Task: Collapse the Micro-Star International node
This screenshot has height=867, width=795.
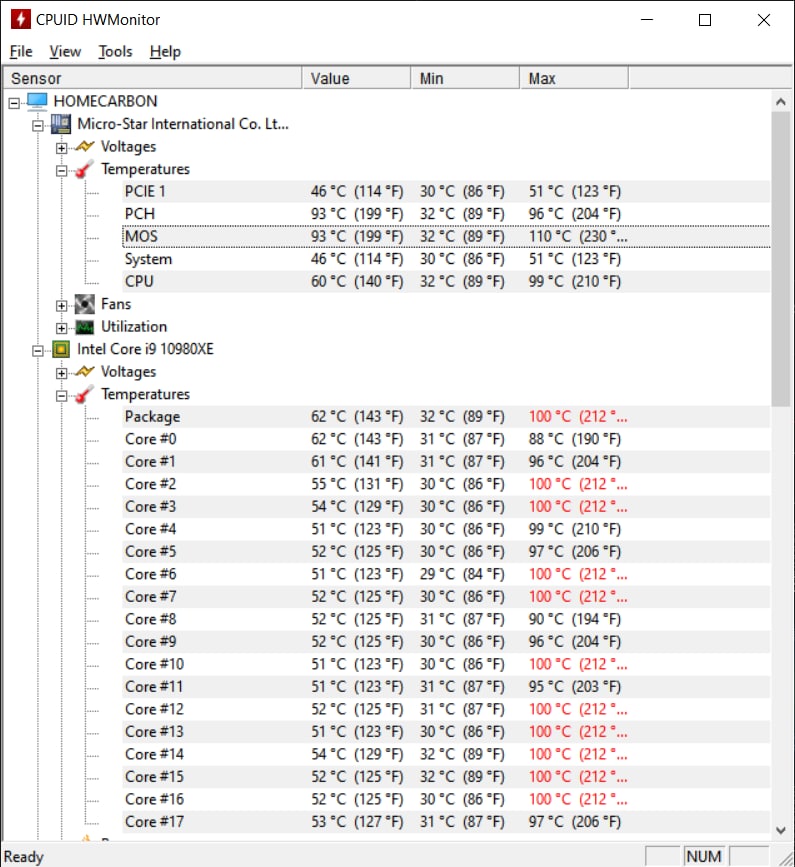Action: [x=38, y=126]
